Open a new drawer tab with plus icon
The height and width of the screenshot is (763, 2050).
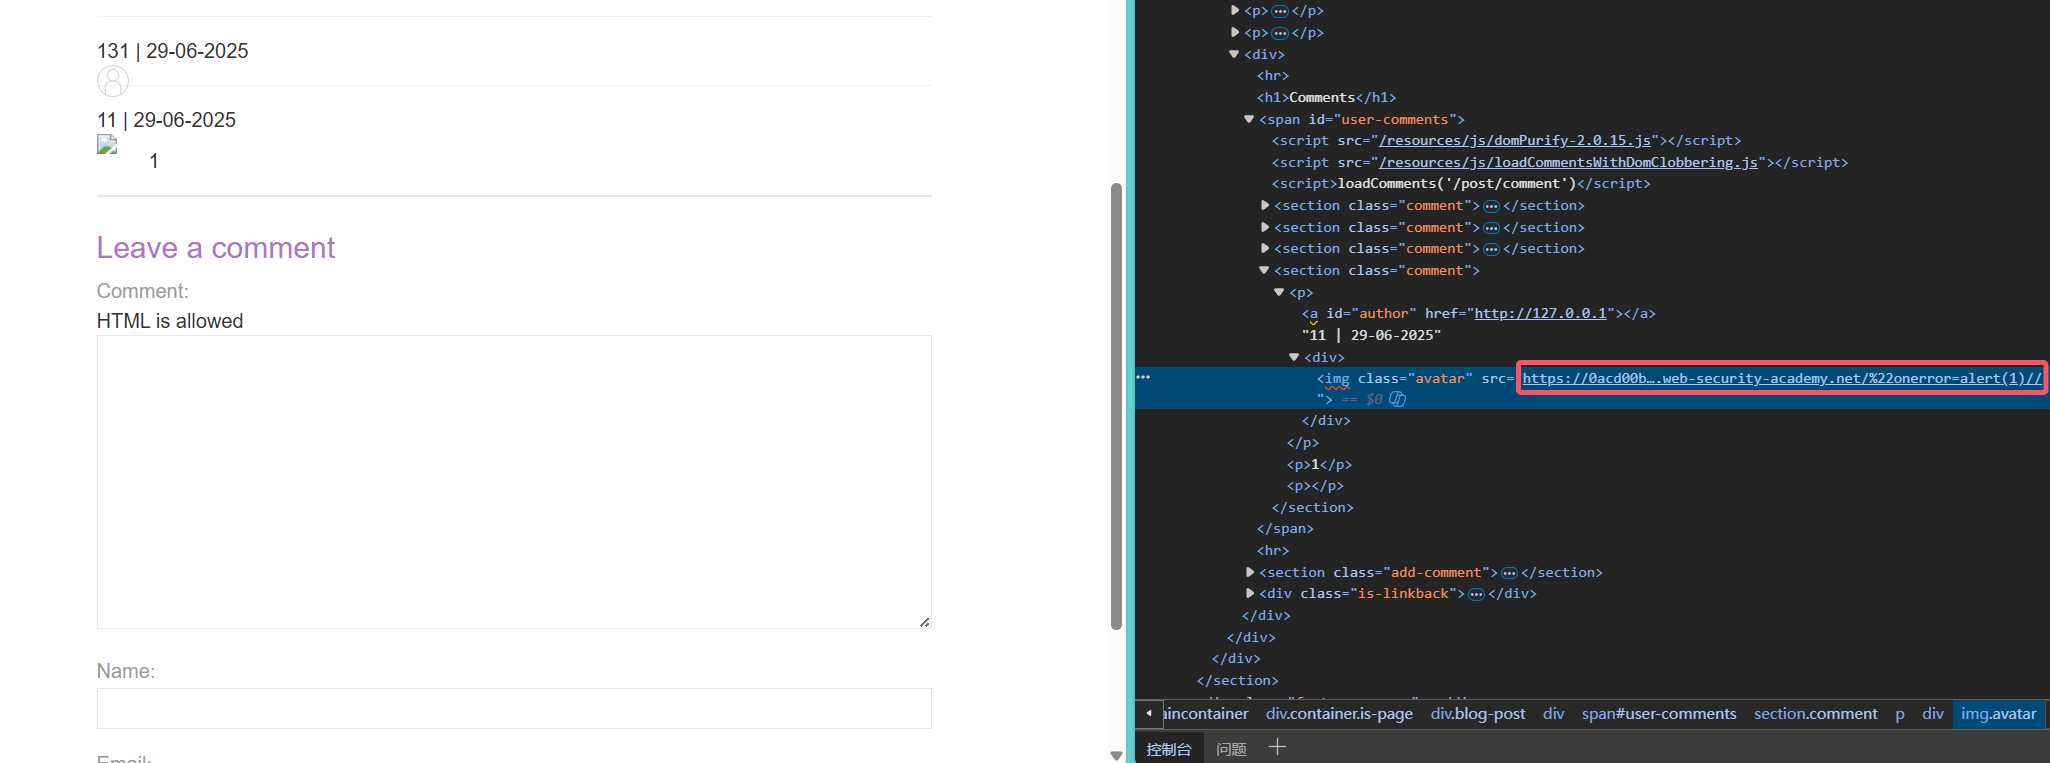point(1277,747)
